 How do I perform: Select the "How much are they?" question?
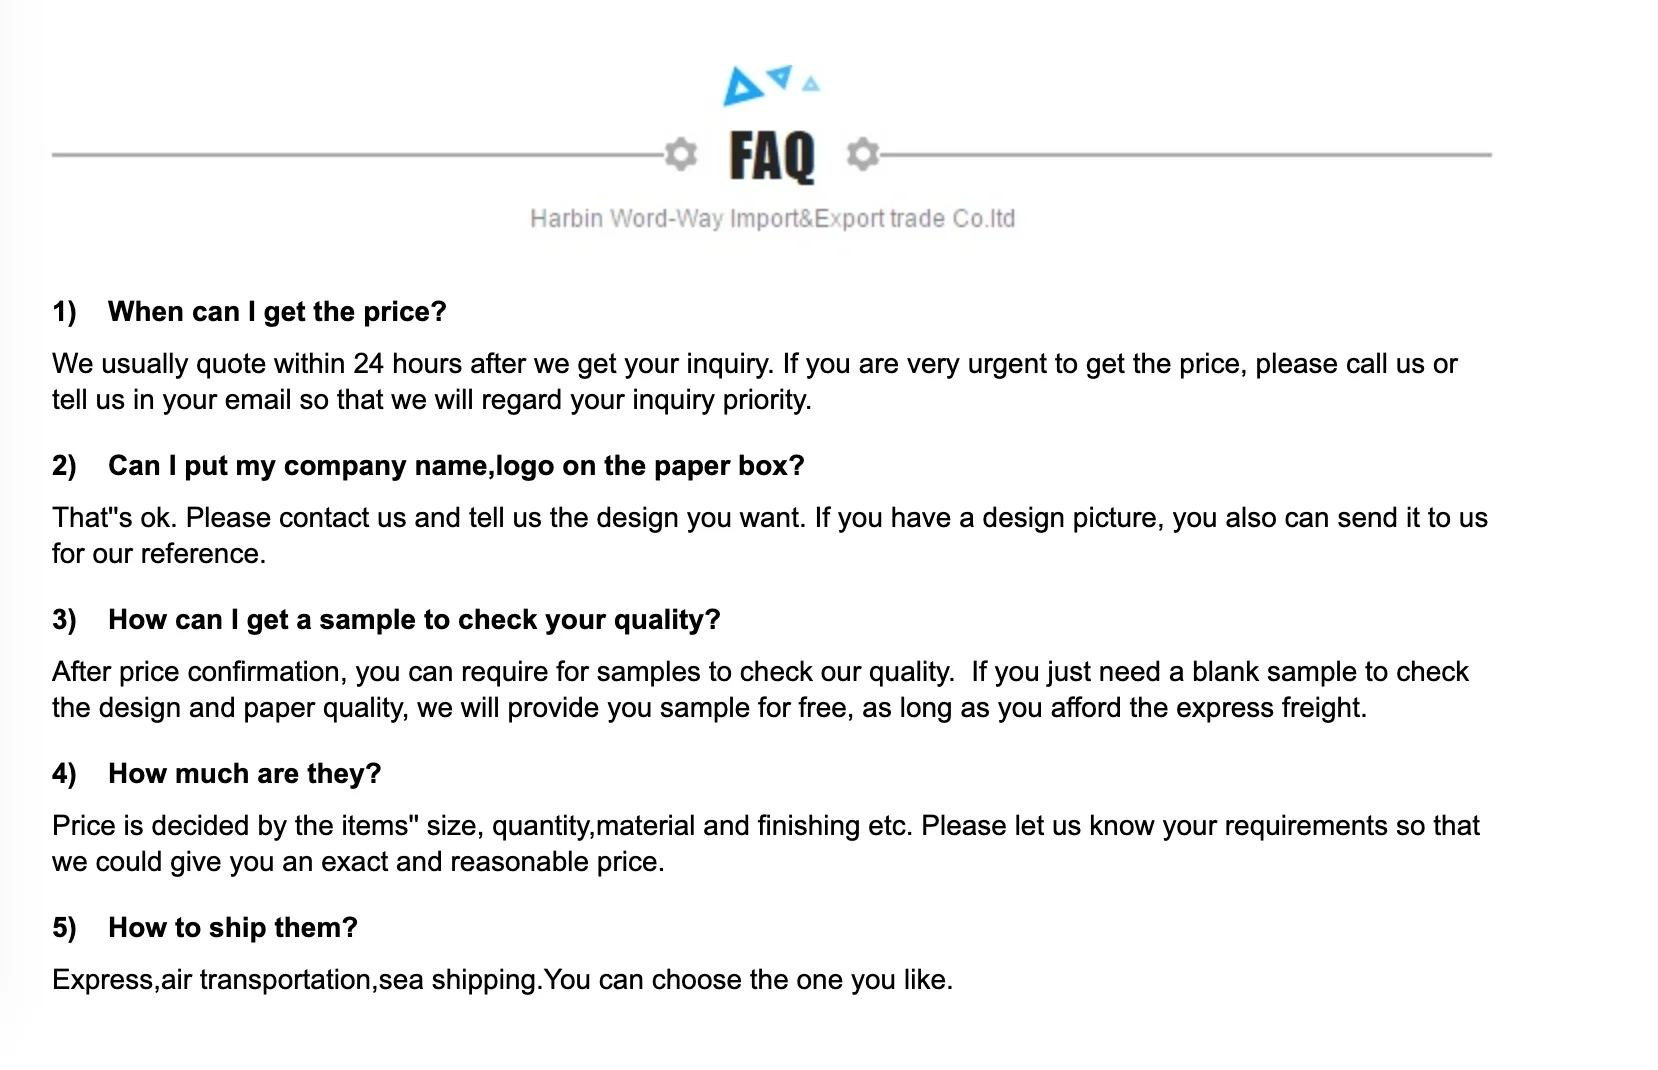tap(245, 774)
